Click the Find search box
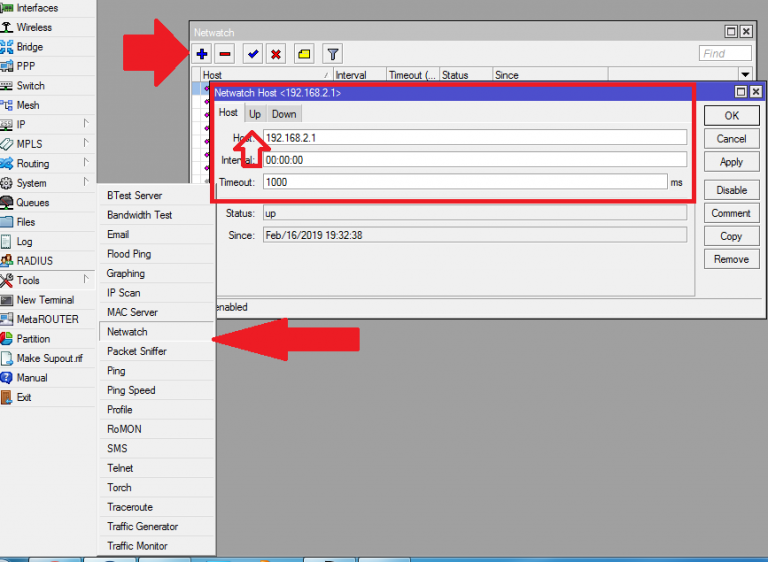This screenshot has height=562, width=768. pos(725,54)
